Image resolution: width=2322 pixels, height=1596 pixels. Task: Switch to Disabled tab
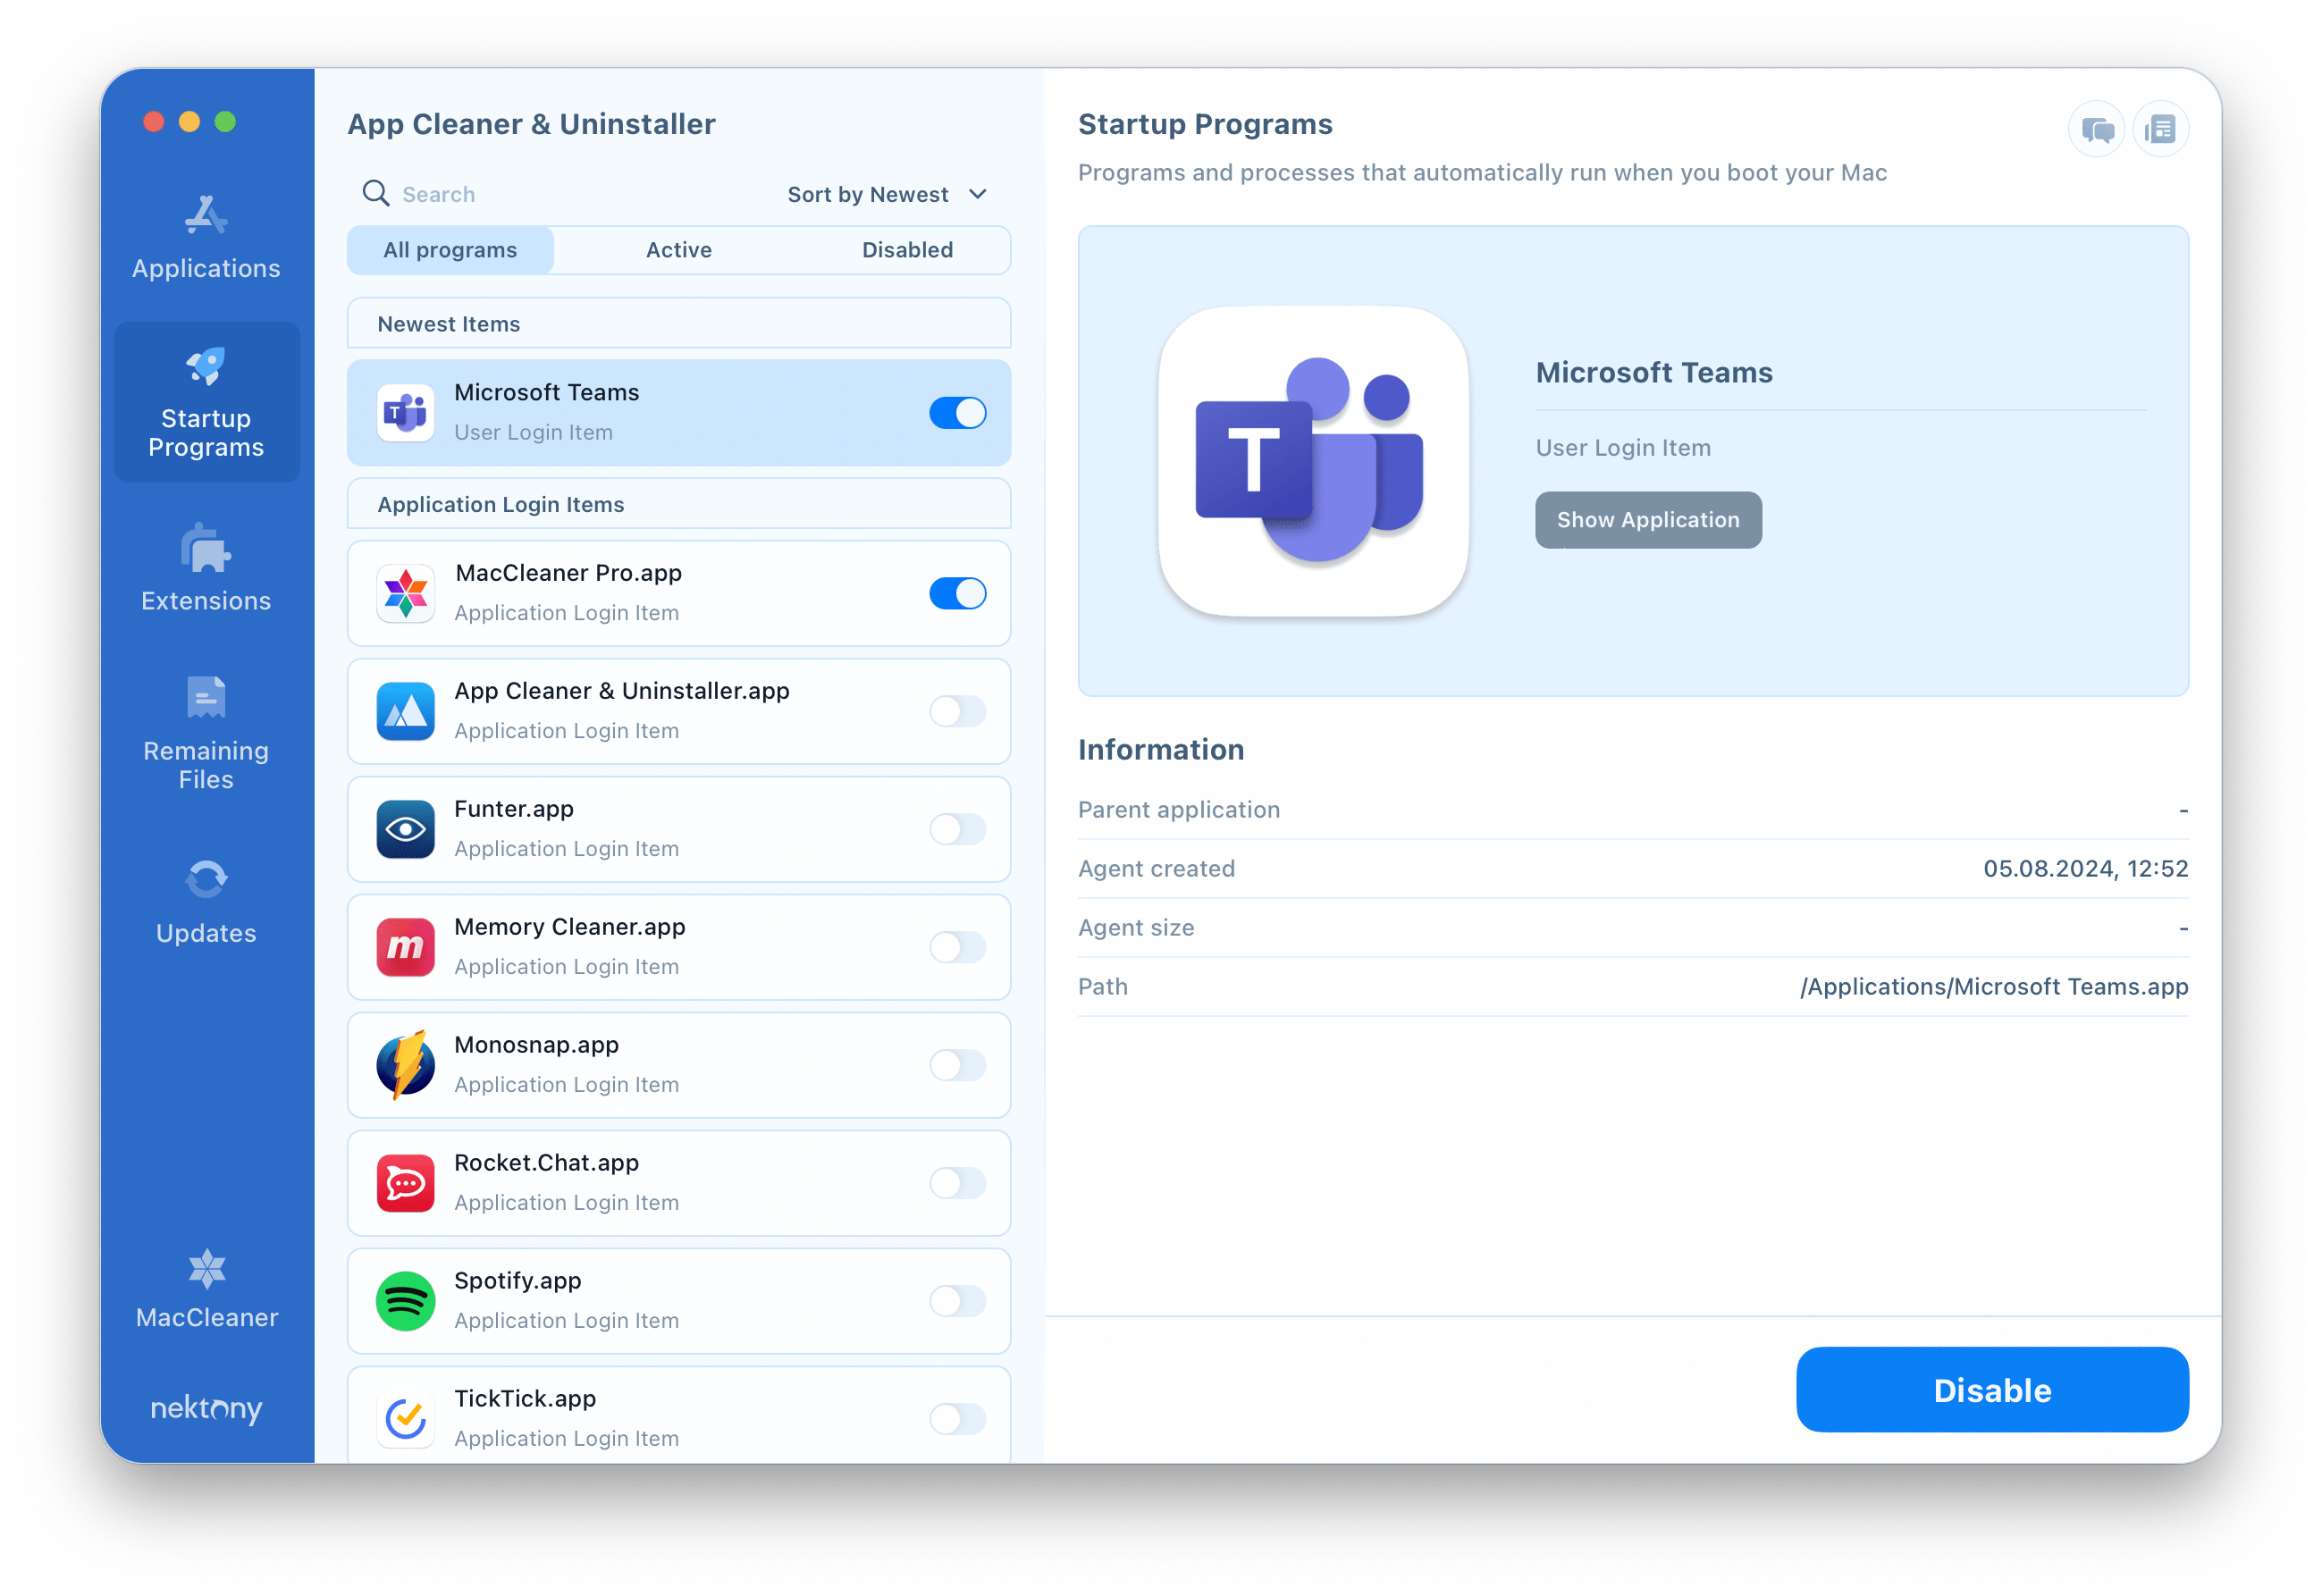(909, 248)
